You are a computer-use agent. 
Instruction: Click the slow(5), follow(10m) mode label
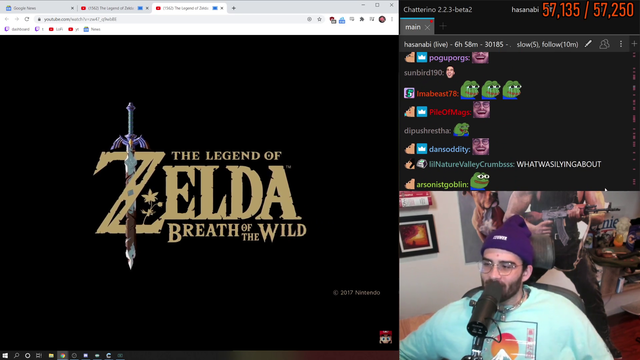tap(547, 44)
